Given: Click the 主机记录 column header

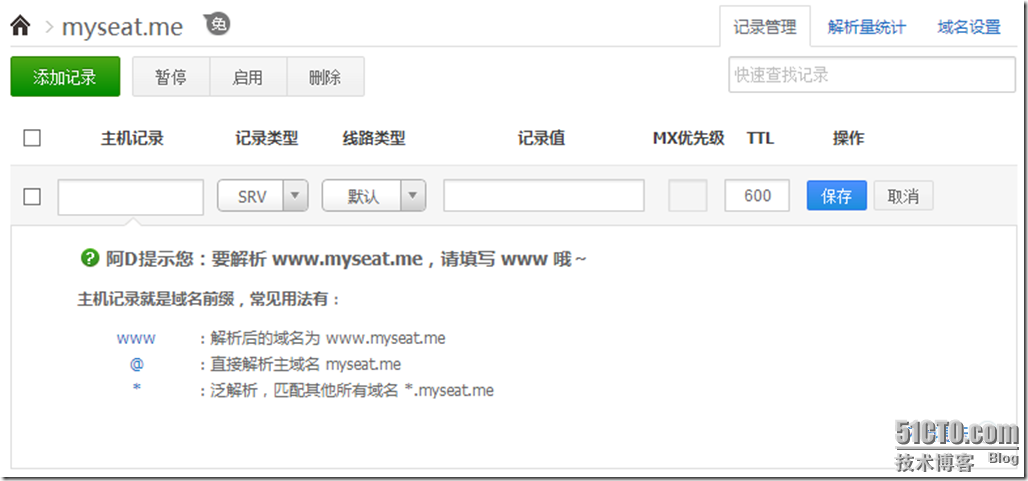Looking at the screenshot, I should [132, 138].
